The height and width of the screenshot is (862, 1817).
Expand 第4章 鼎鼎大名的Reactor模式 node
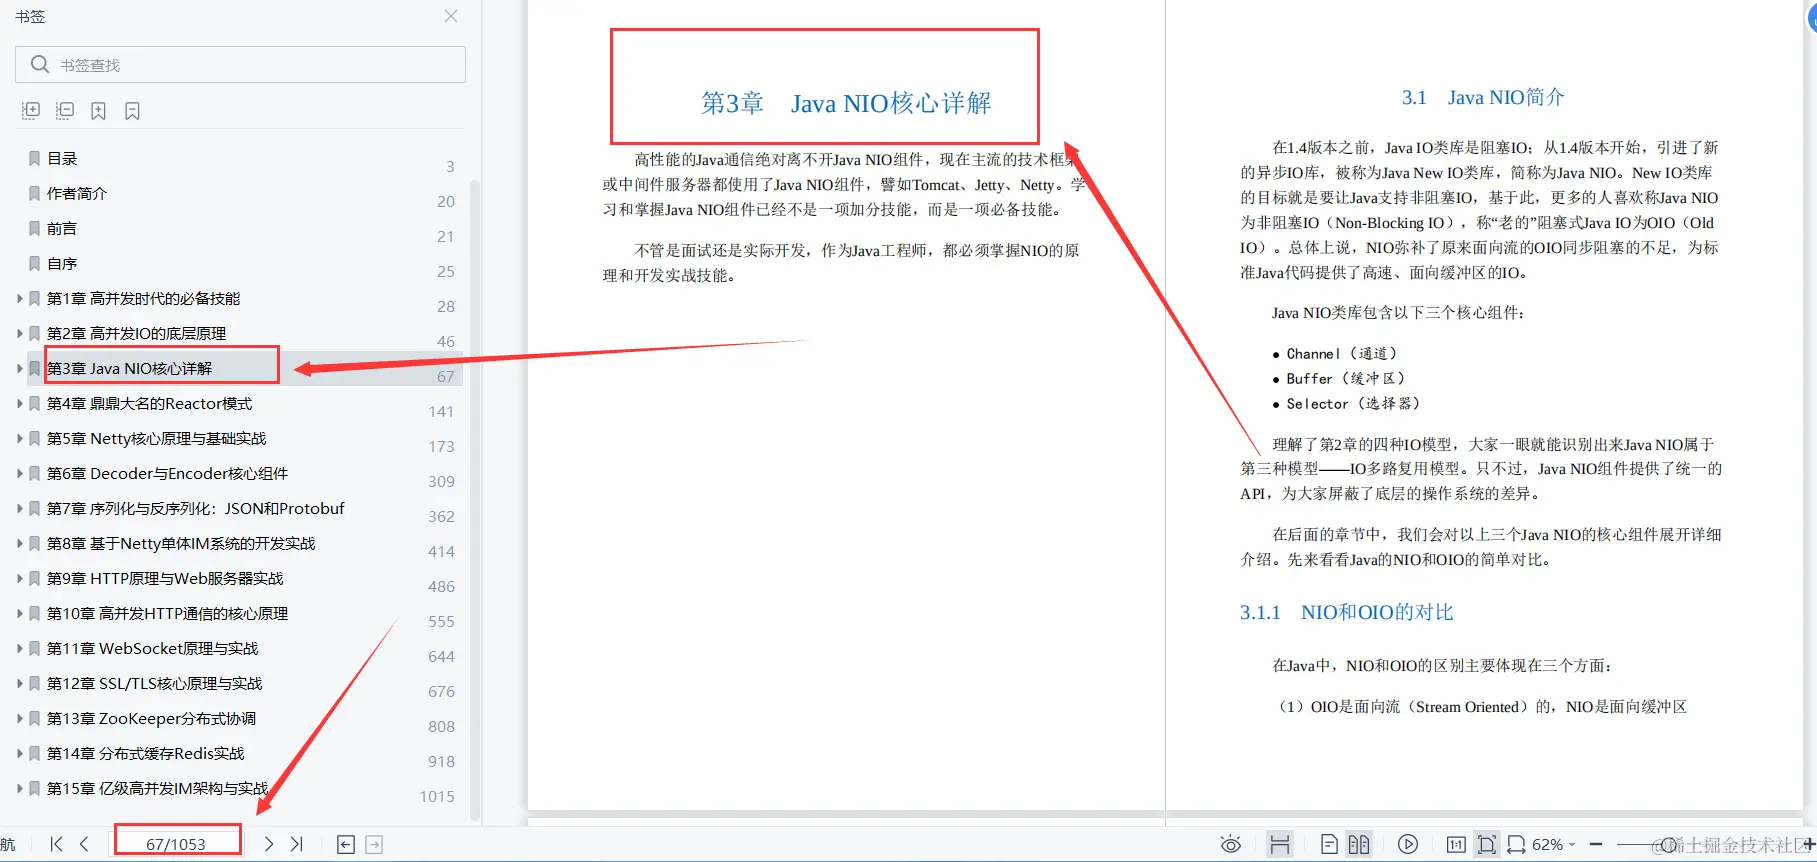(x=19, y=403)
